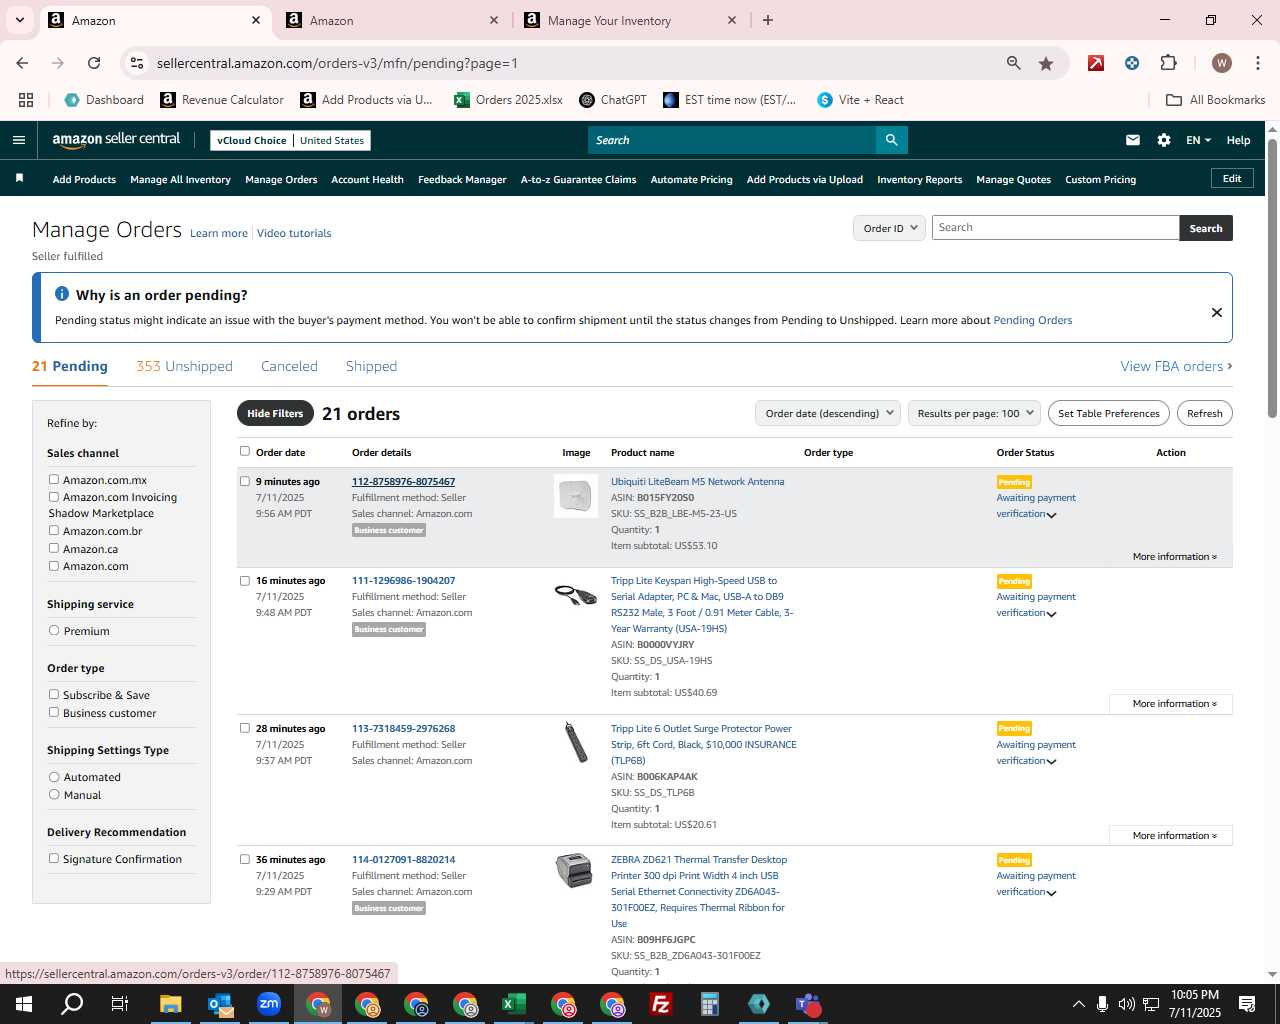This screenshot has height=1024, width=1280.
Task: Open the apps grid in bookmarks bar
Action: pyautogui.click(x=26, y=100)
